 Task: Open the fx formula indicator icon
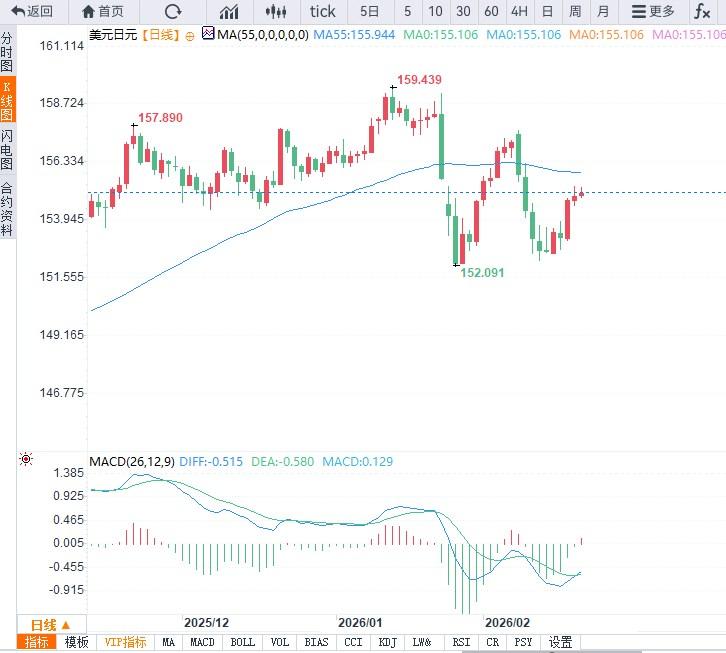pyautogui.click(x=703, y=12)
